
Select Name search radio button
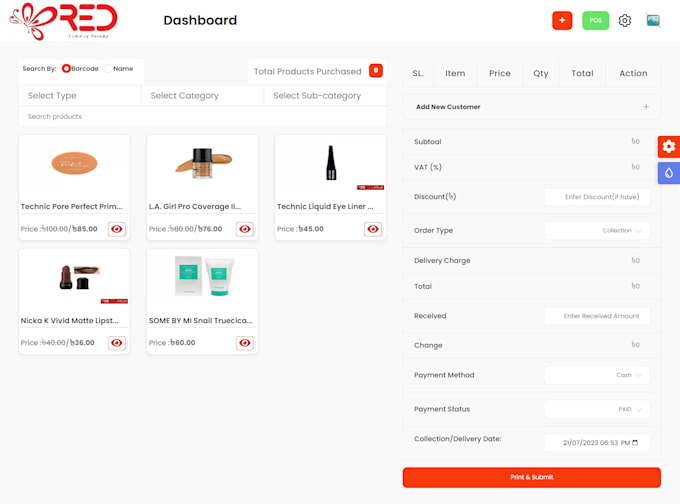108,69
